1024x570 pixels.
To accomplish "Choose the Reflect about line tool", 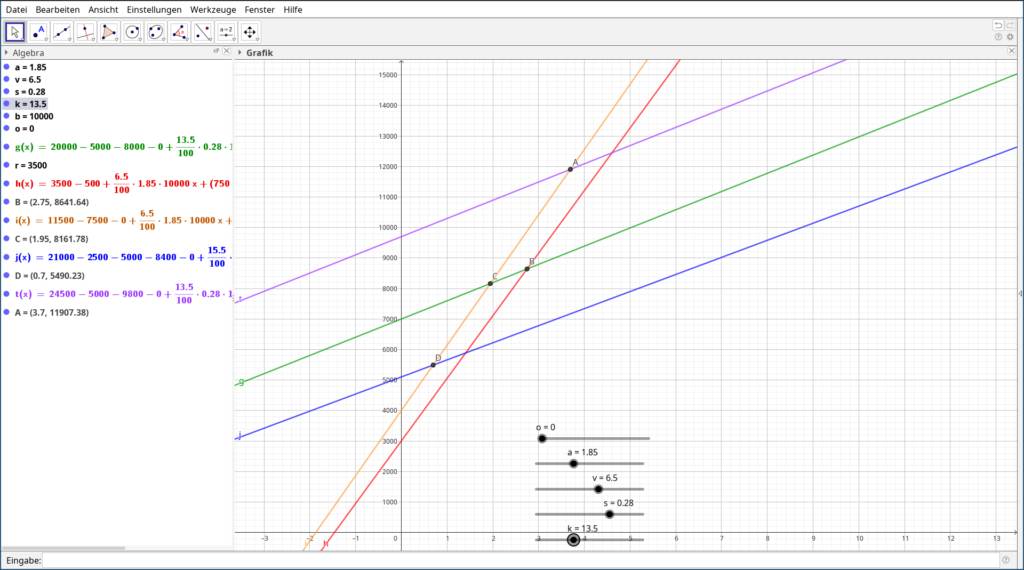I will click(x=202, y=32).
